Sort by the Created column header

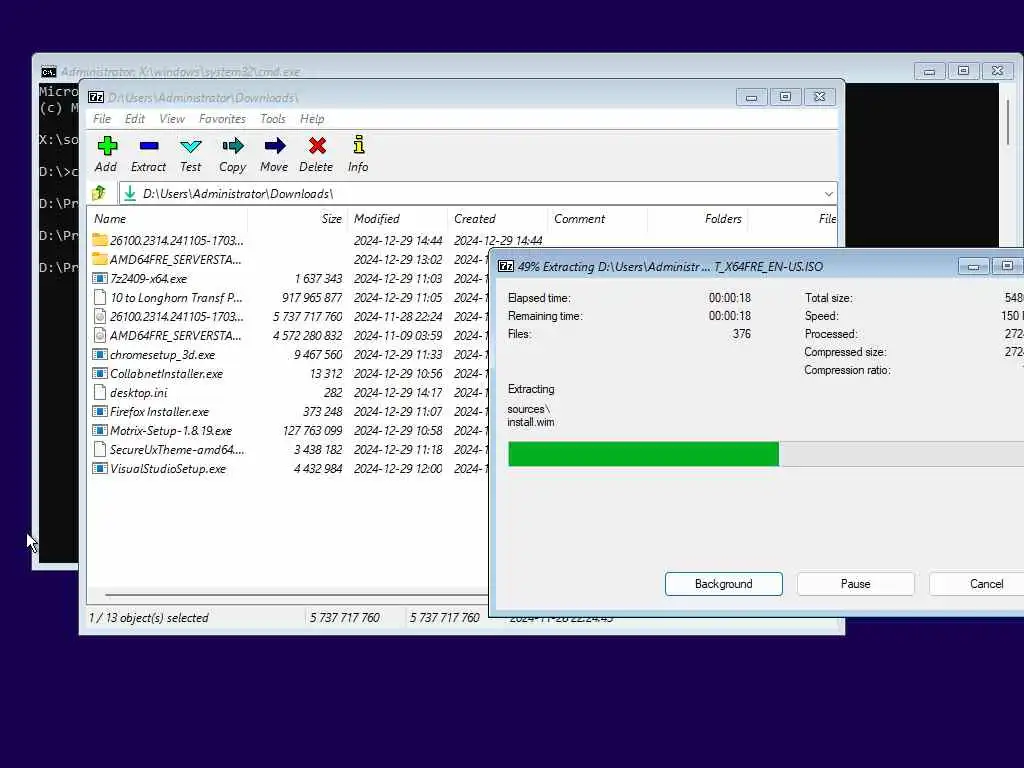[497, 219]
